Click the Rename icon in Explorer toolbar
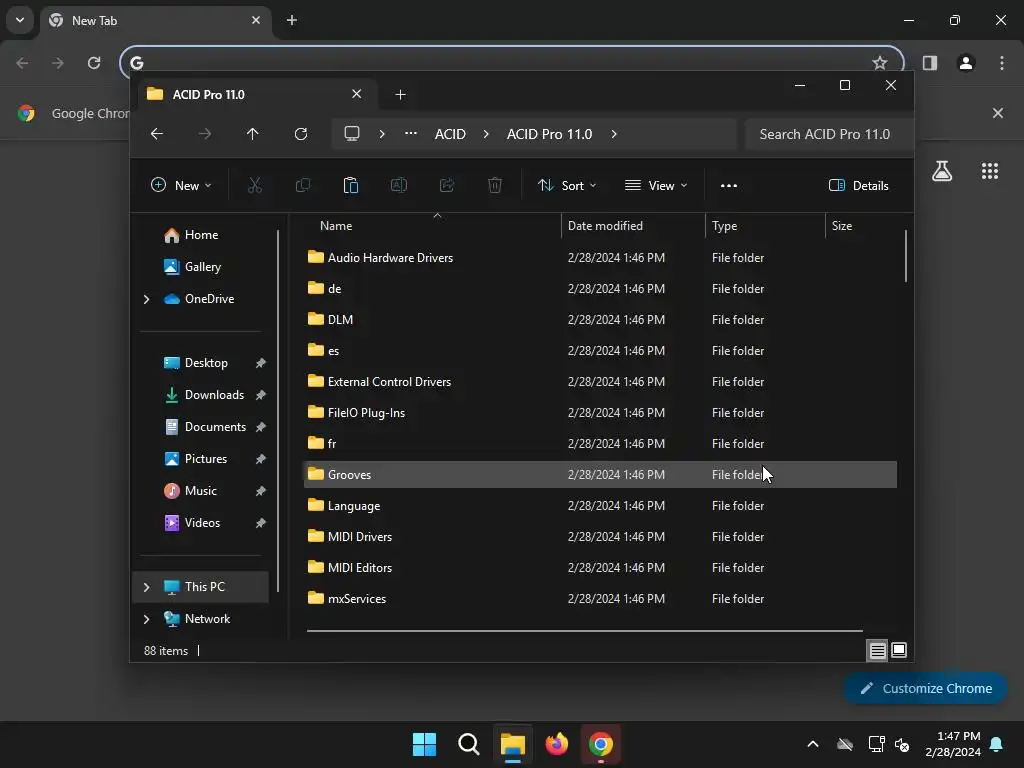The height and width of the screenshot is (768, 1024). click(x=399, y=185)
